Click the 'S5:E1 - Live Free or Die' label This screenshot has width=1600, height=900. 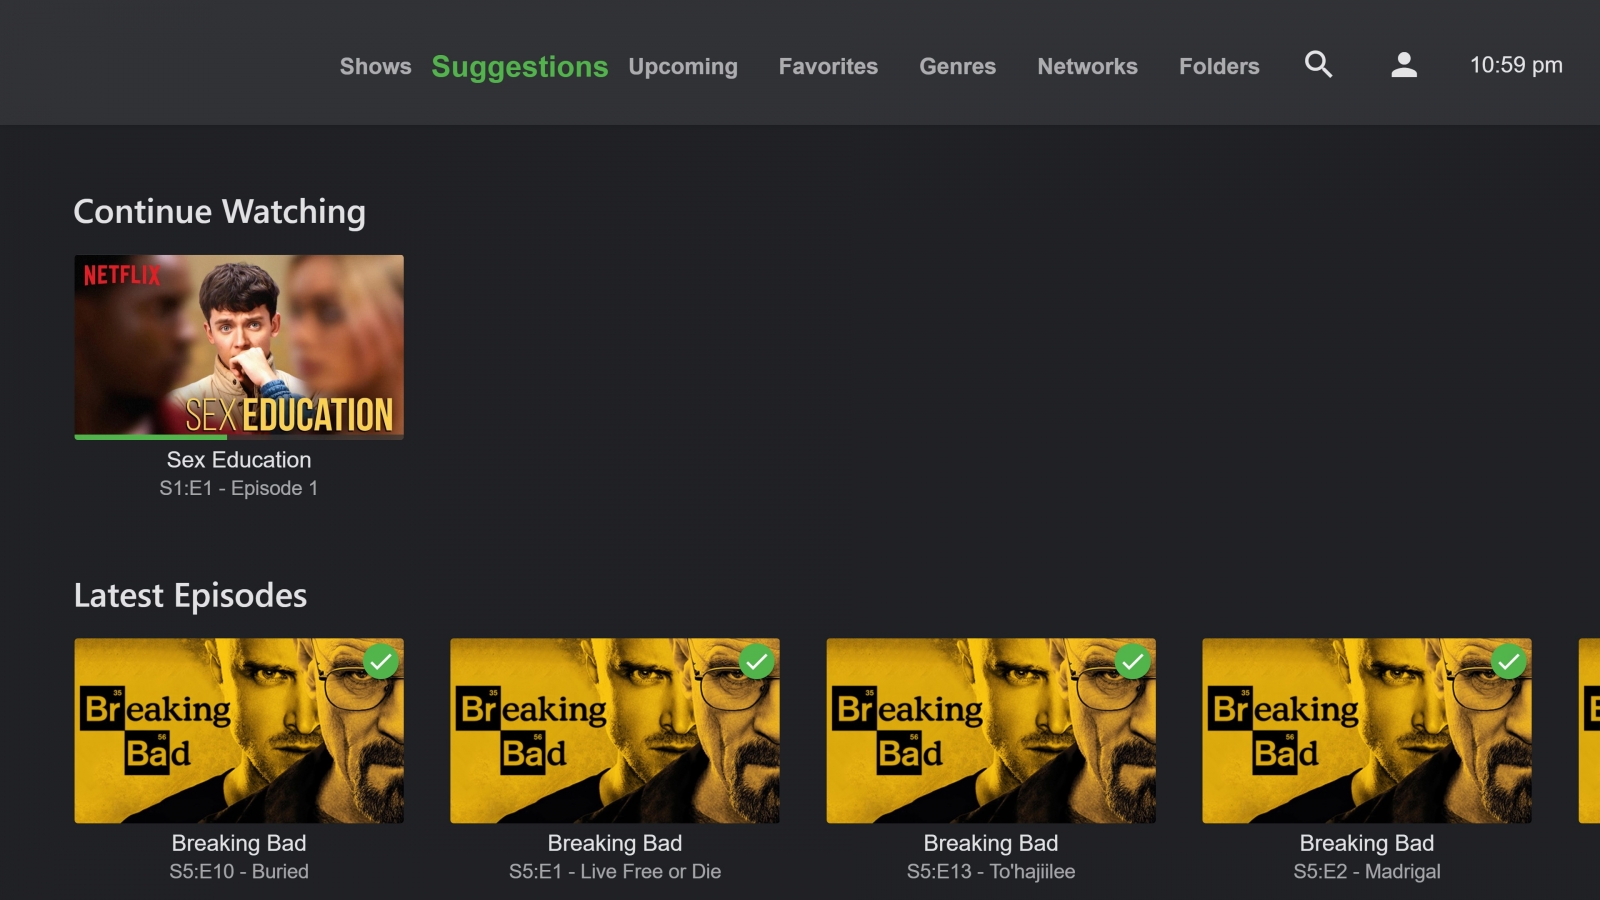tap(615, 871)
